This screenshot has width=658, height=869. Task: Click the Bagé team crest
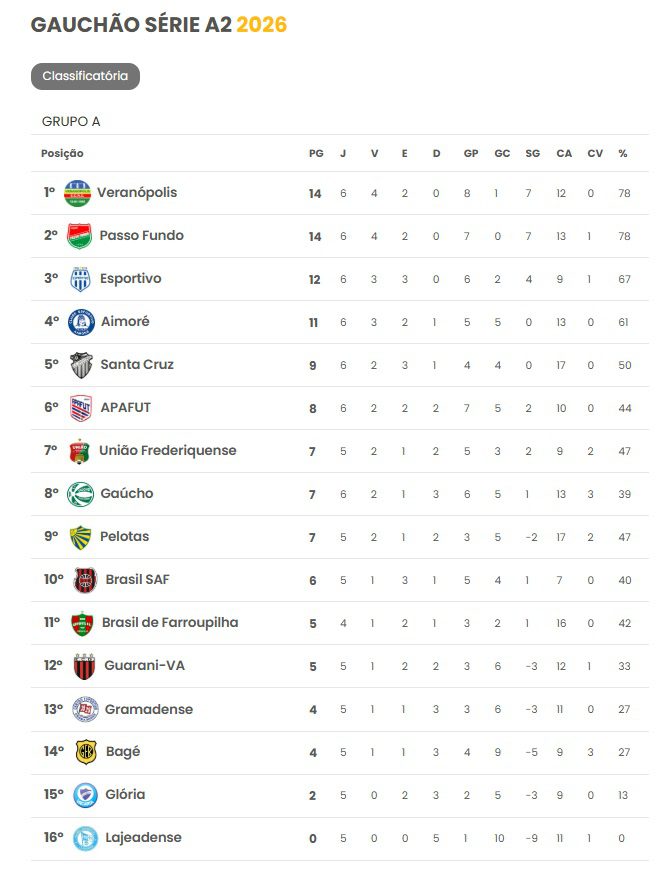pyautogui.click(x=86, y=752)
